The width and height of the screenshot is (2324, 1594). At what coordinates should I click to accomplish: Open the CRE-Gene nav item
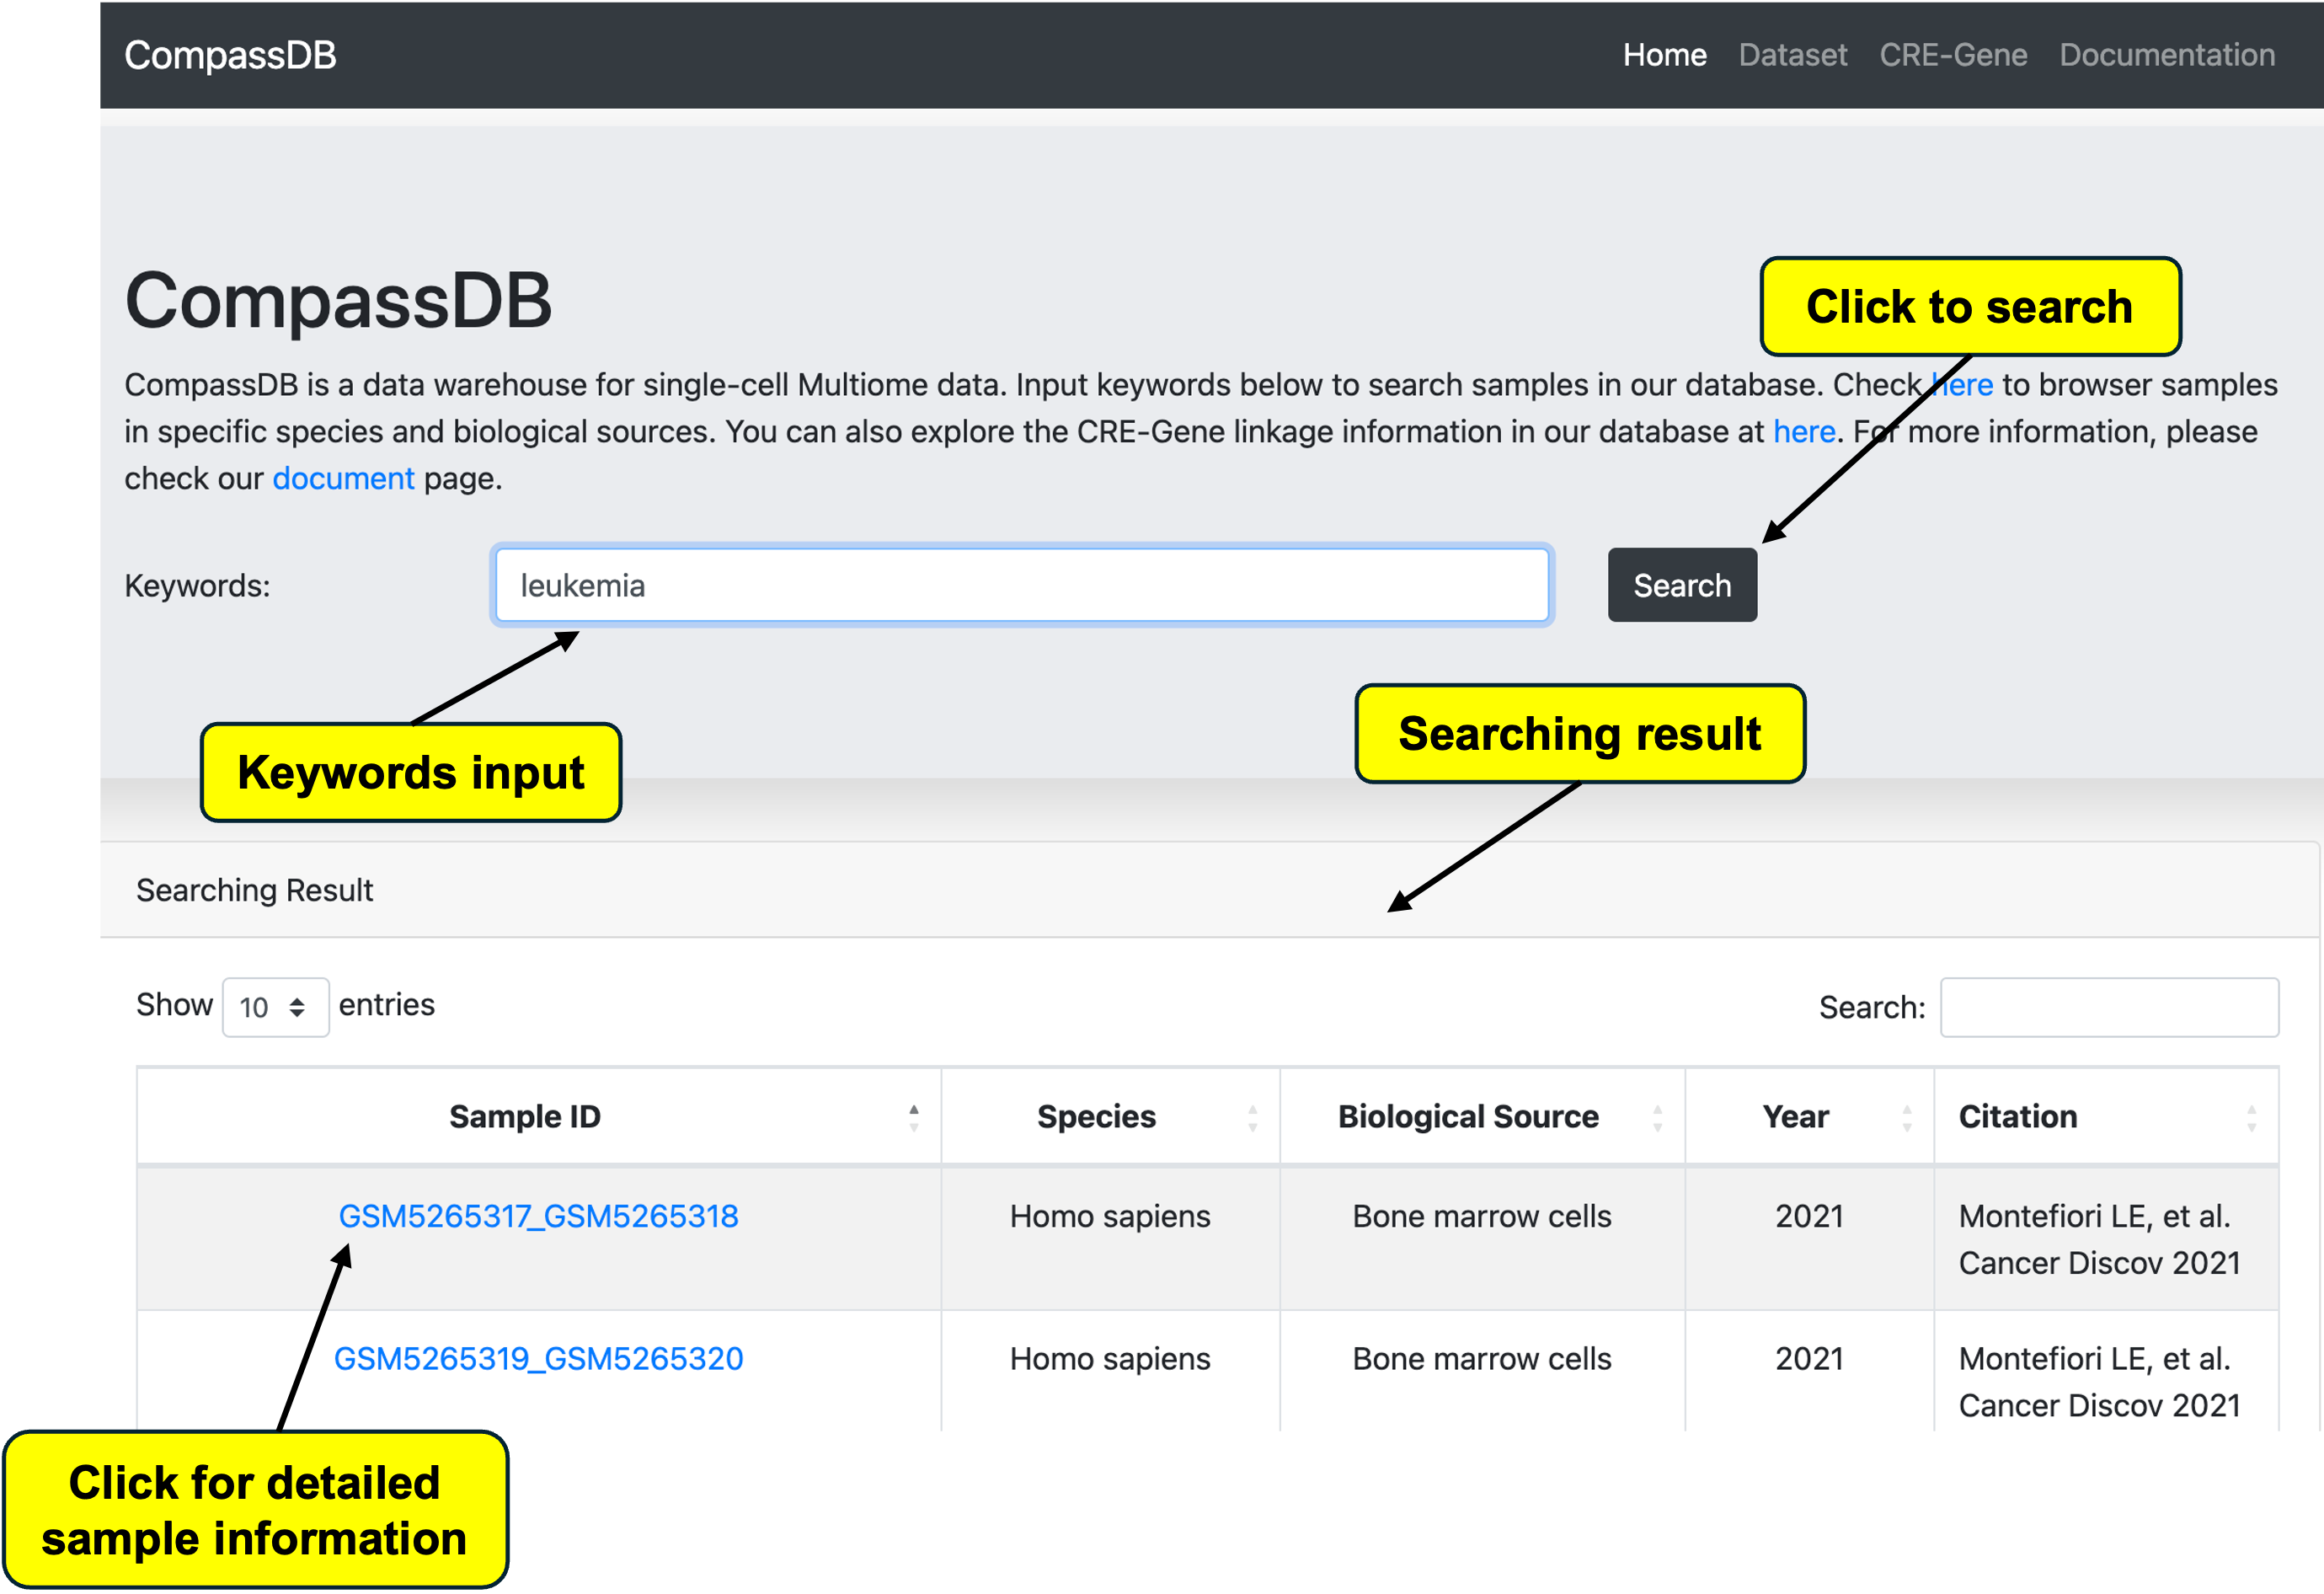pyautogui.click(x=1953, y=55)
